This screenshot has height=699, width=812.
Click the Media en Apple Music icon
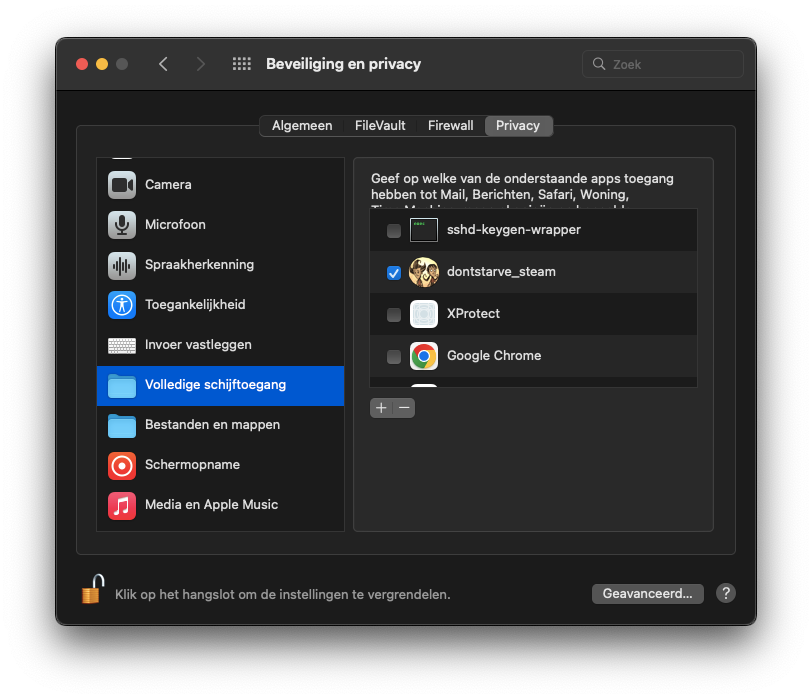pos(122,505)
